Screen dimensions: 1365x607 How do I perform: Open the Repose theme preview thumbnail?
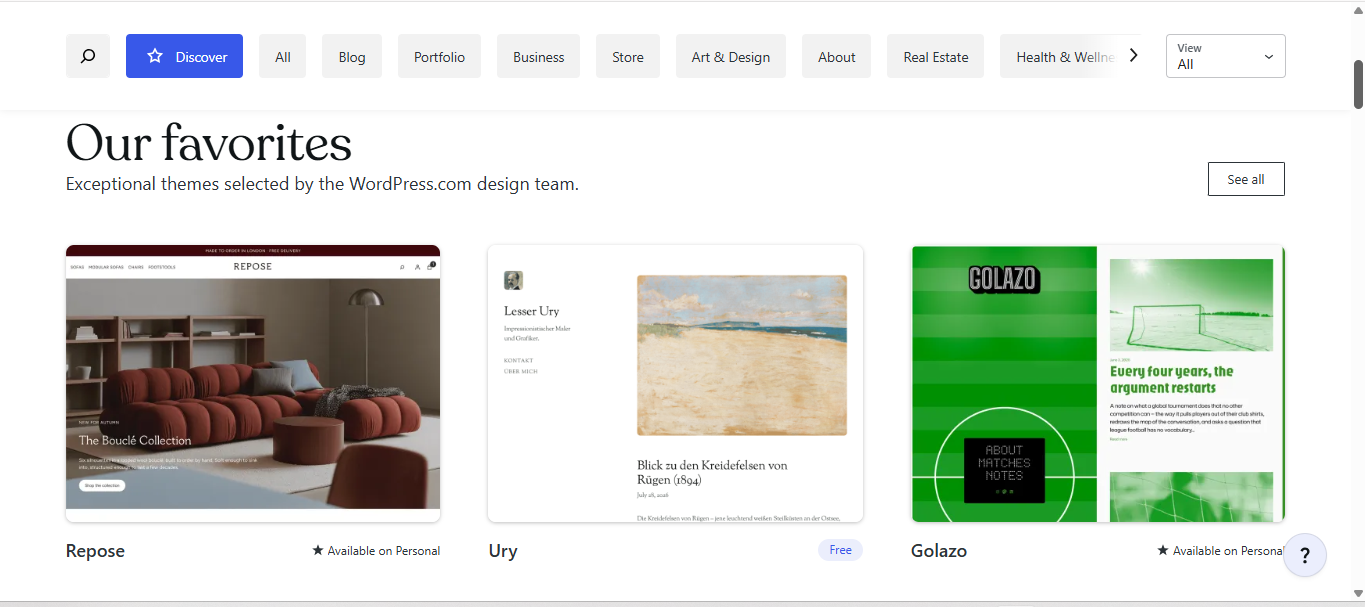click(253, 383)
